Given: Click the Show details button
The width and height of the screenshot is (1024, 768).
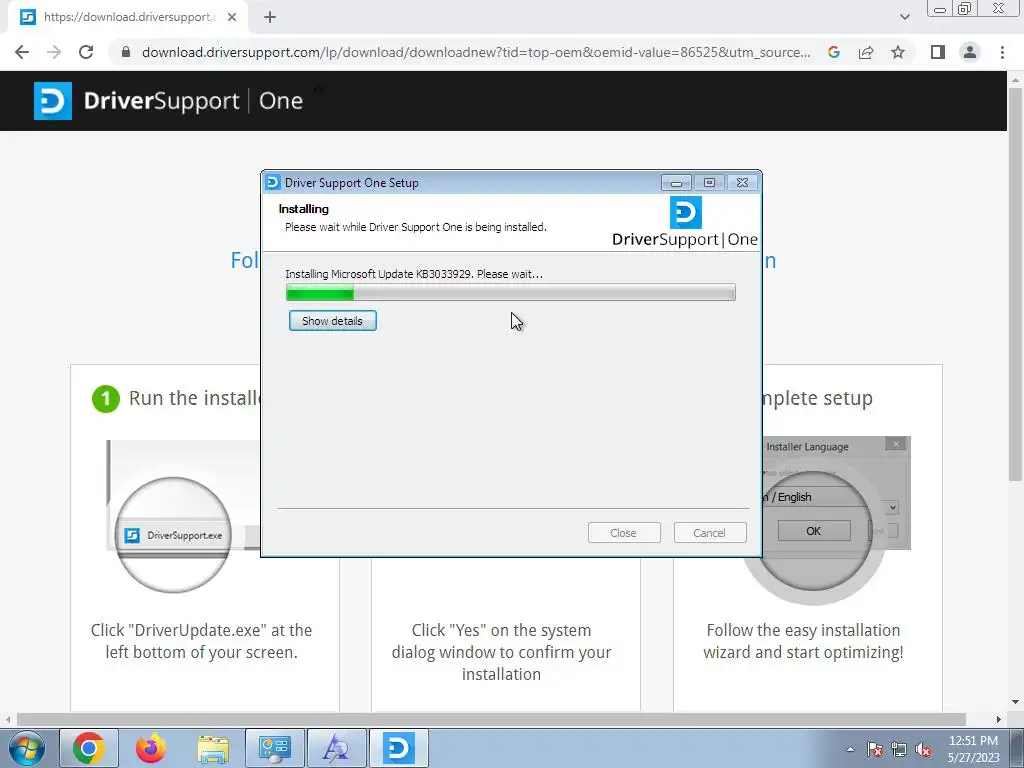Looking at the screenshot, I should 332,321.
